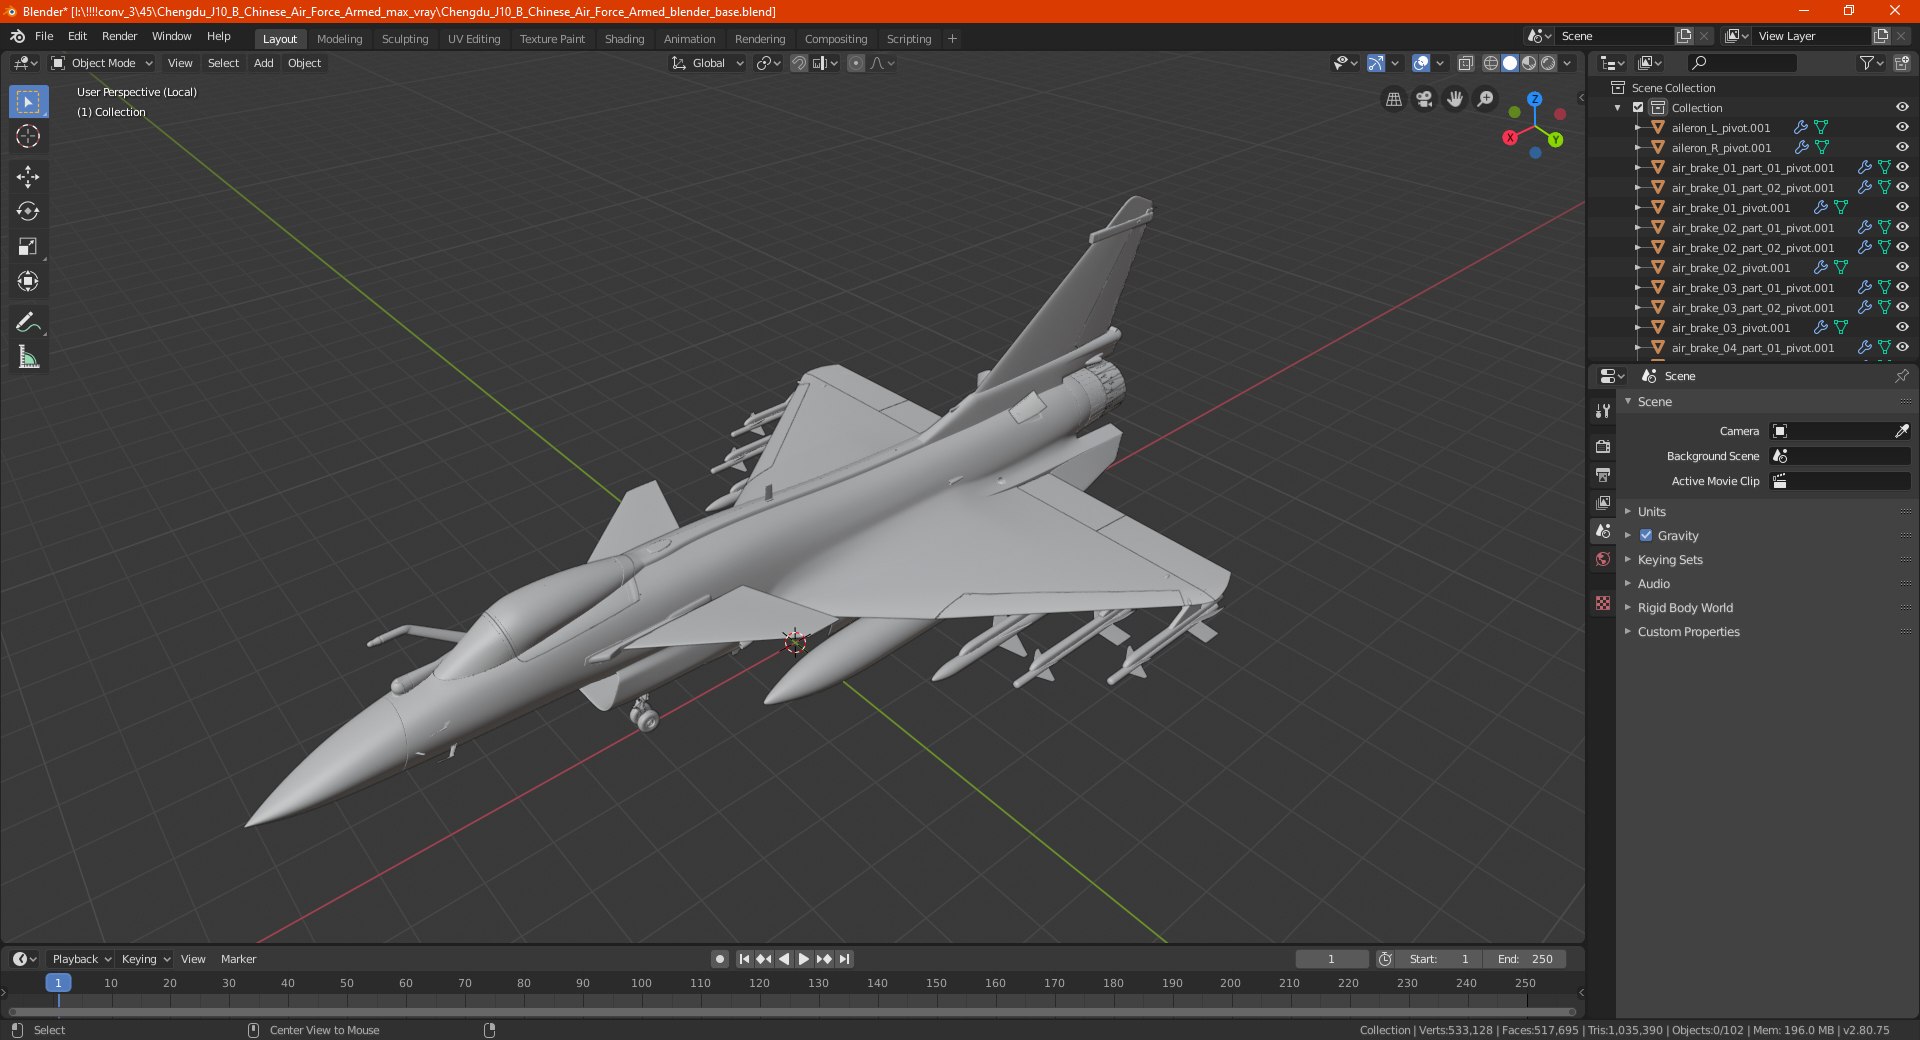Toggle the snapping magnet

(799, 63)
